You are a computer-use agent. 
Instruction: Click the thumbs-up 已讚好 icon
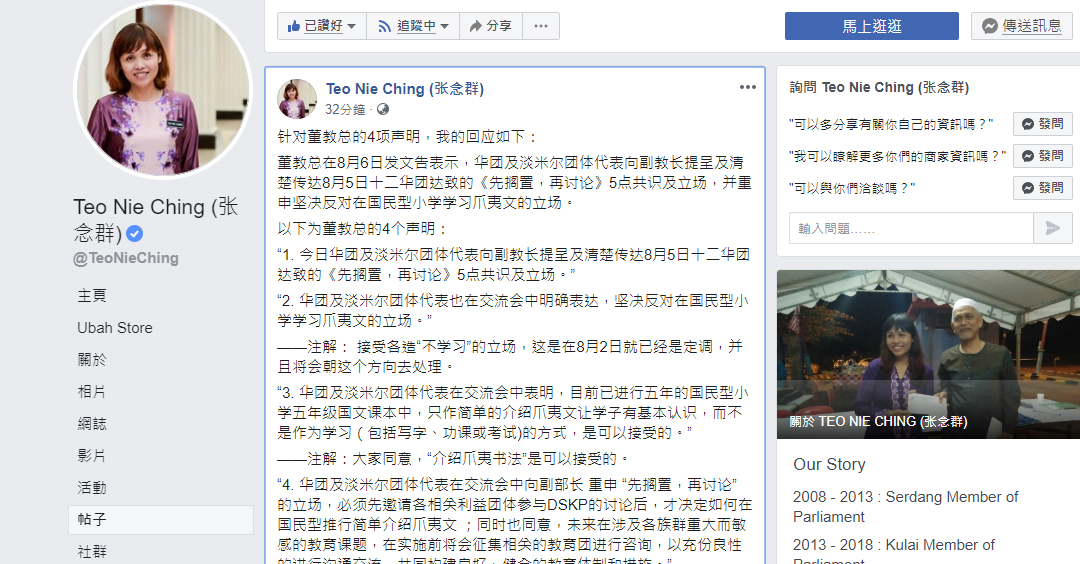click(x=294, y=26)
